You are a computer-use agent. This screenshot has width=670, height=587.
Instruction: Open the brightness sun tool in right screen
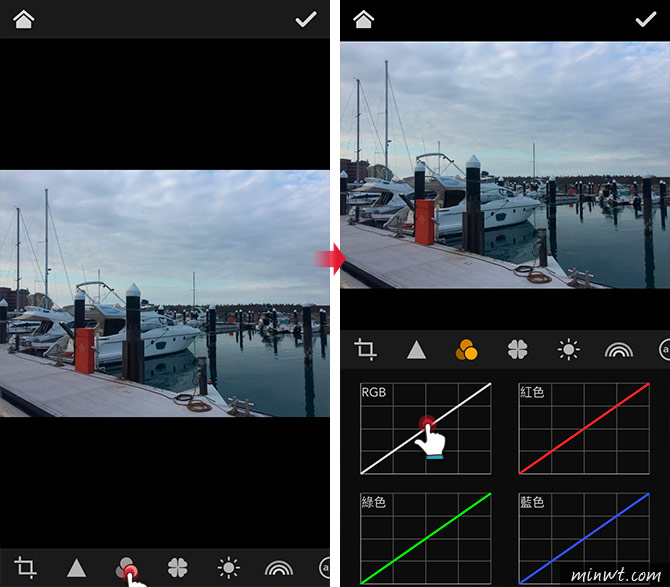pyautogui.click(x=568, y=349)
